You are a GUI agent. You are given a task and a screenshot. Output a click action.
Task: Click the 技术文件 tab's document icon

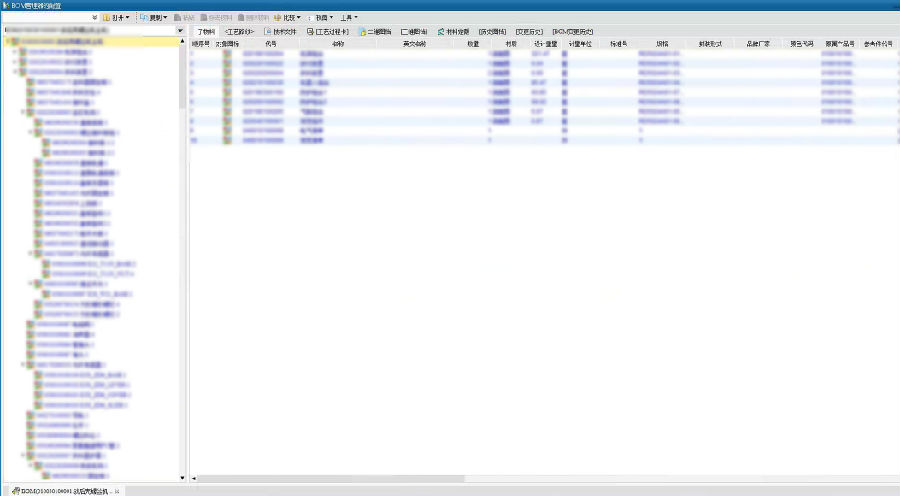[x=268, y=32]
